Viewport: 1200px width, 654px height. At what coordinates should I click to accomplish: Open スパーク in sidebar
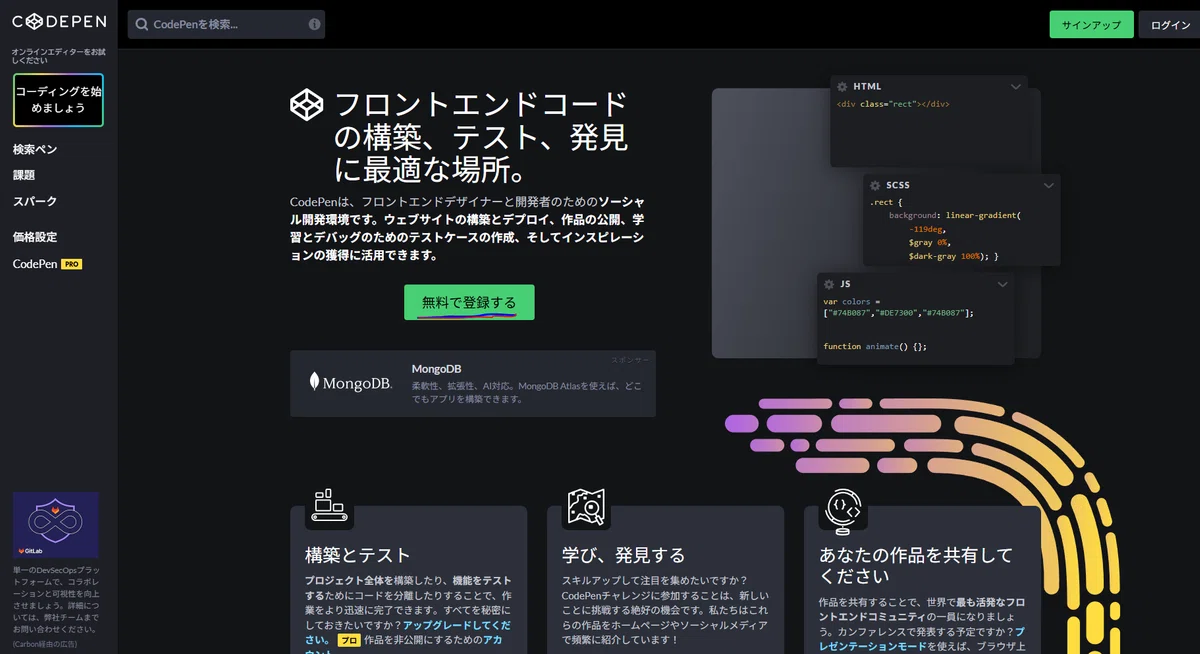coord(35,201)
